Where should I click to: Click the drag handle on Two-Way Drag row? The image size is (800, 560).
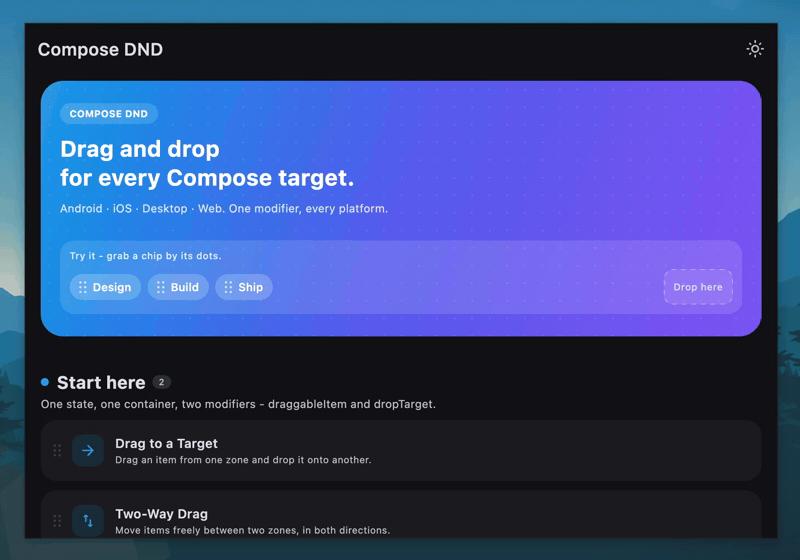pyautogui.click(x=57, y=521)
